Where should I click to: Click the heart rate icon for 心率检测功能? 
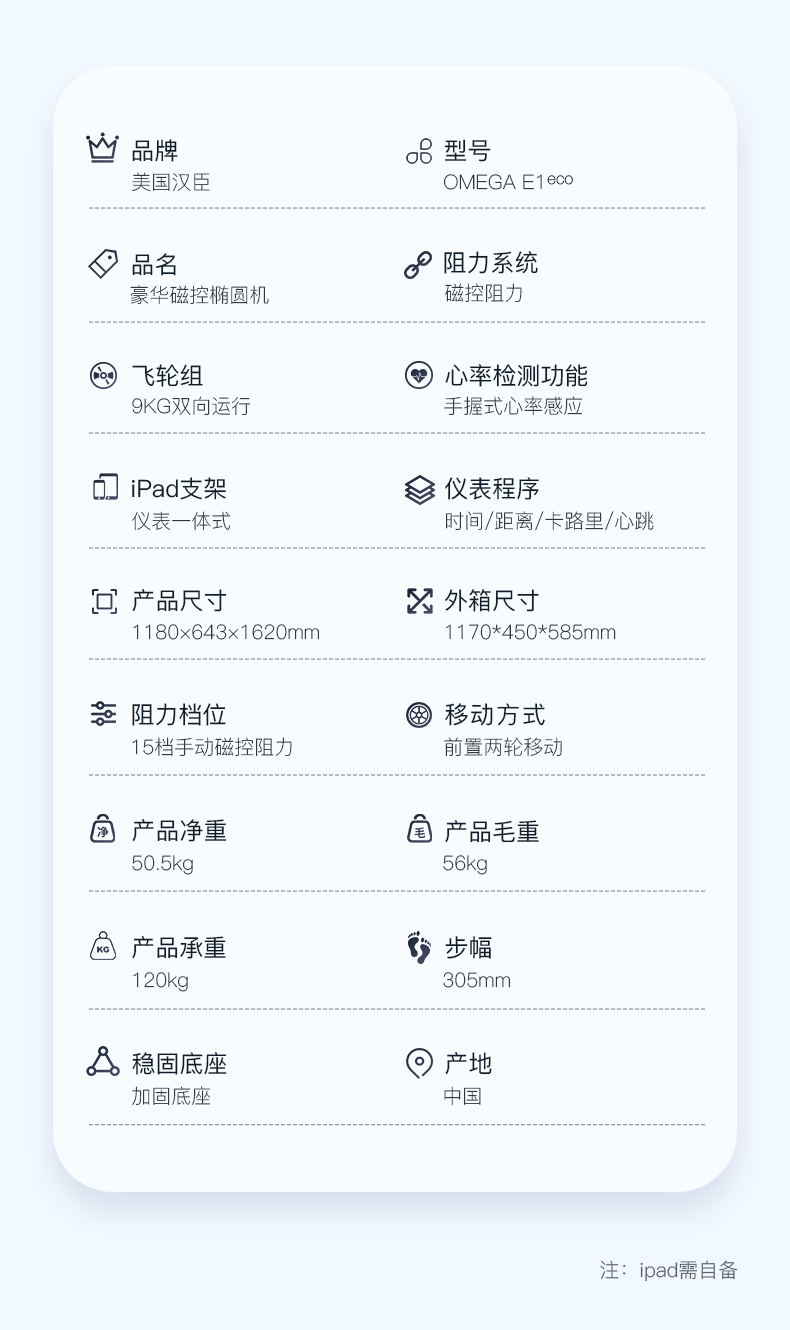419,376
